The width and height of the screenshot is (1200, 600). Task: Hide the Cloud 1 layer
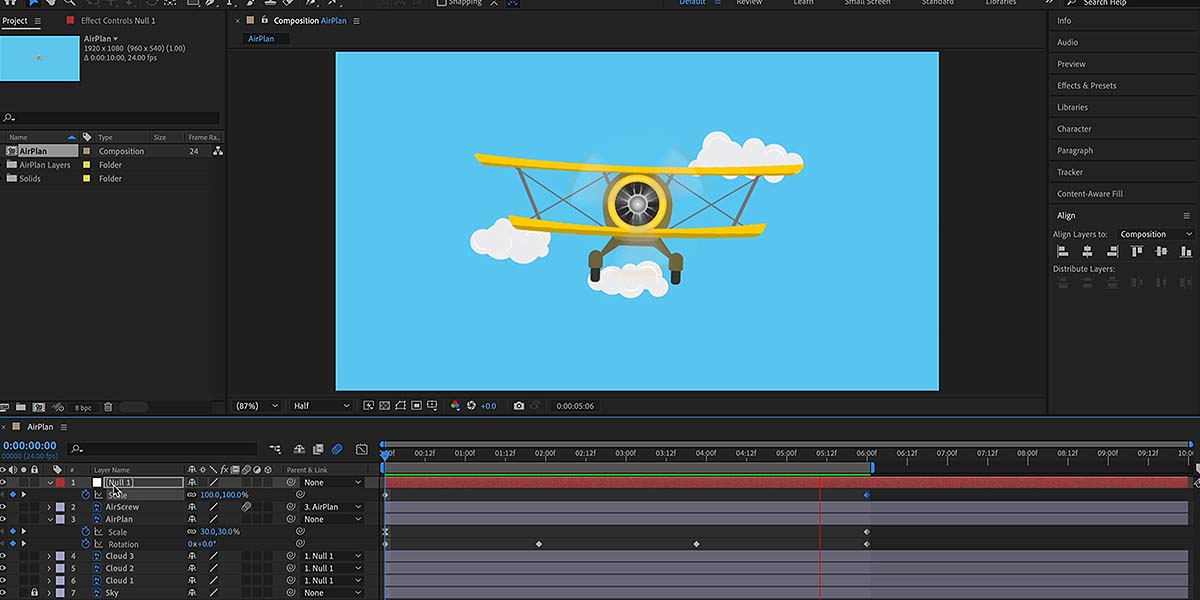point(4,580)
